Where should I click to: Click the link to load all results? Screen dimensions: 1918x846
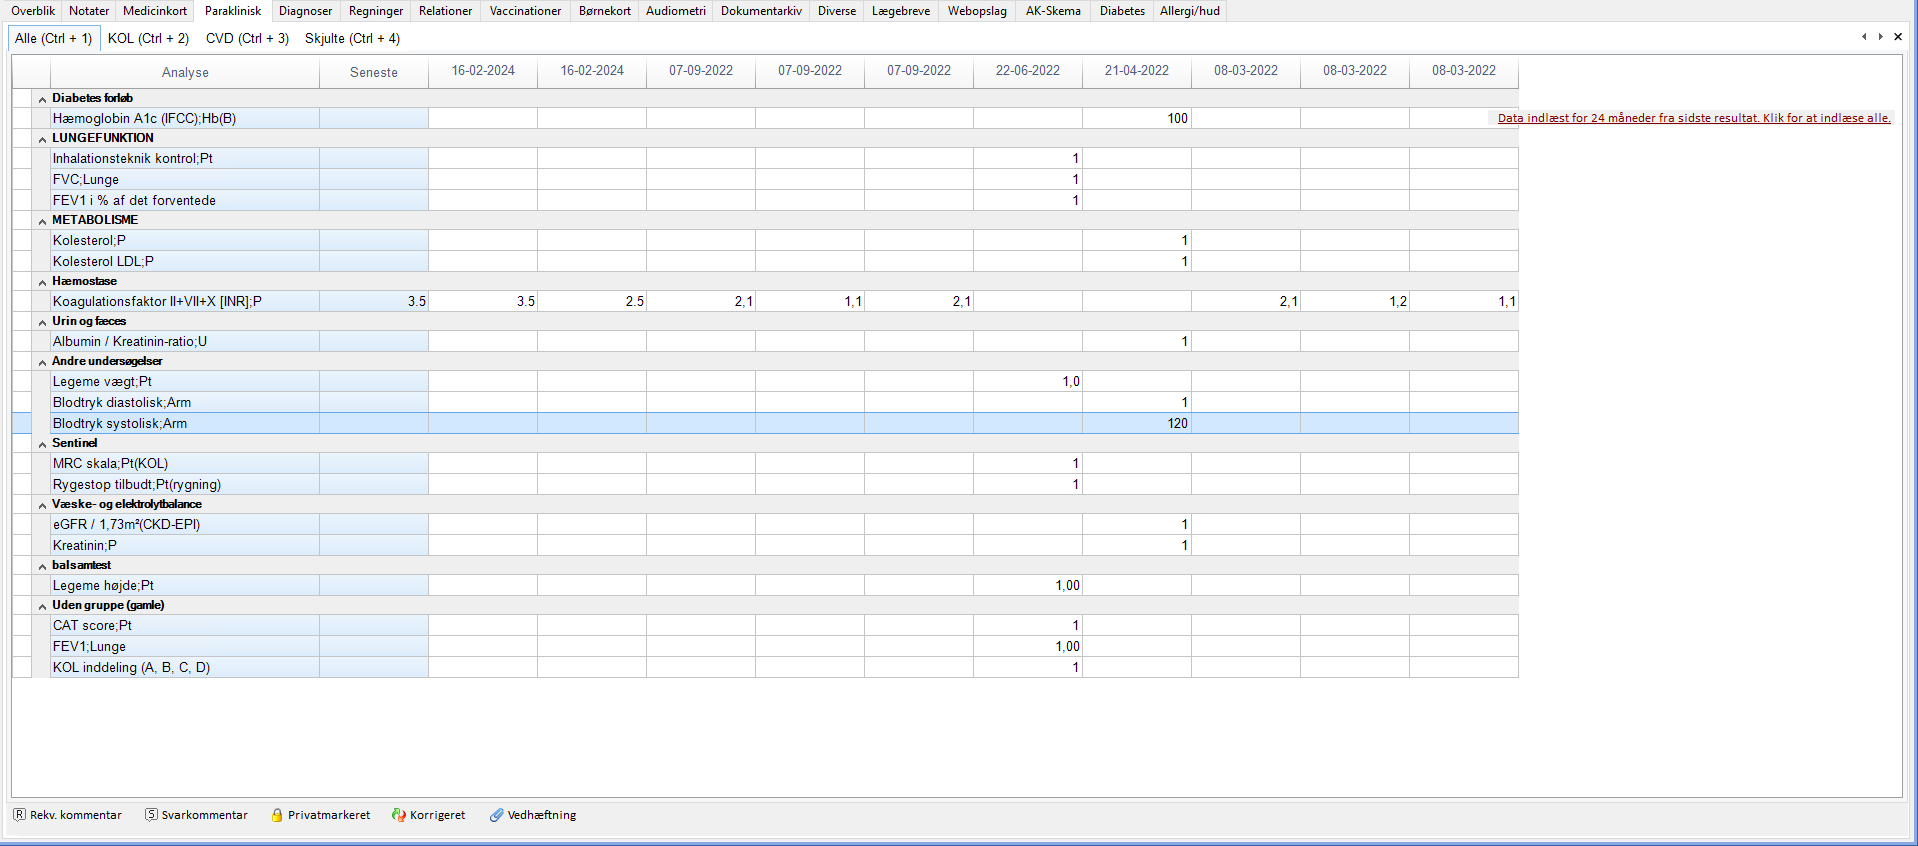tap(1693, 118)
